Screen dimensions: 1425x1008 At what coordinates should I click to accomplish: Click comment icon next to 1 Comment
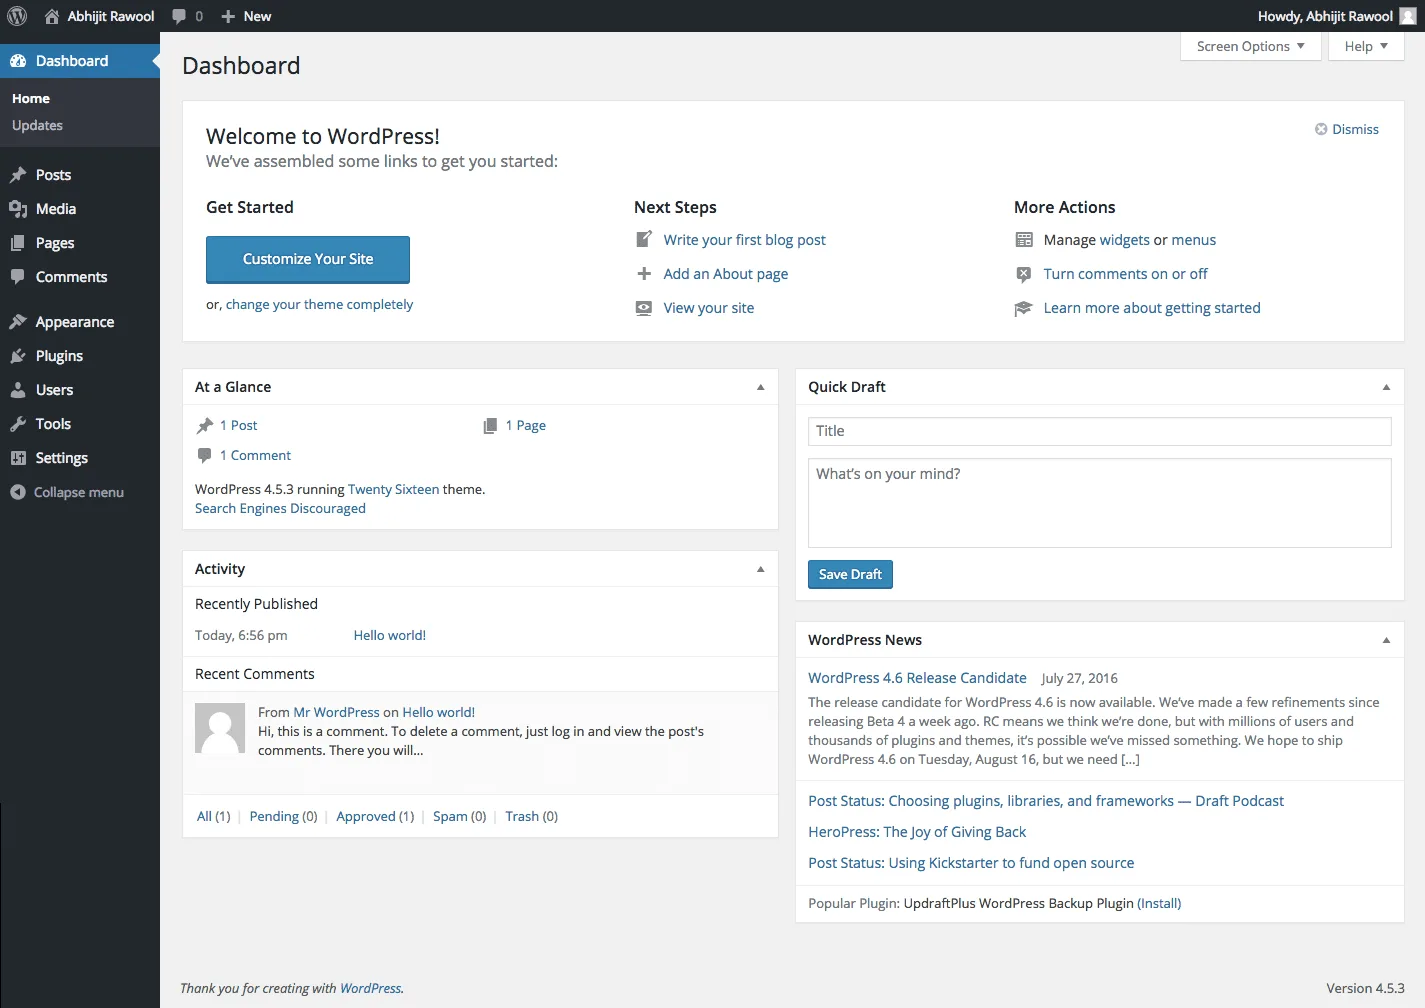coord(205,456)
